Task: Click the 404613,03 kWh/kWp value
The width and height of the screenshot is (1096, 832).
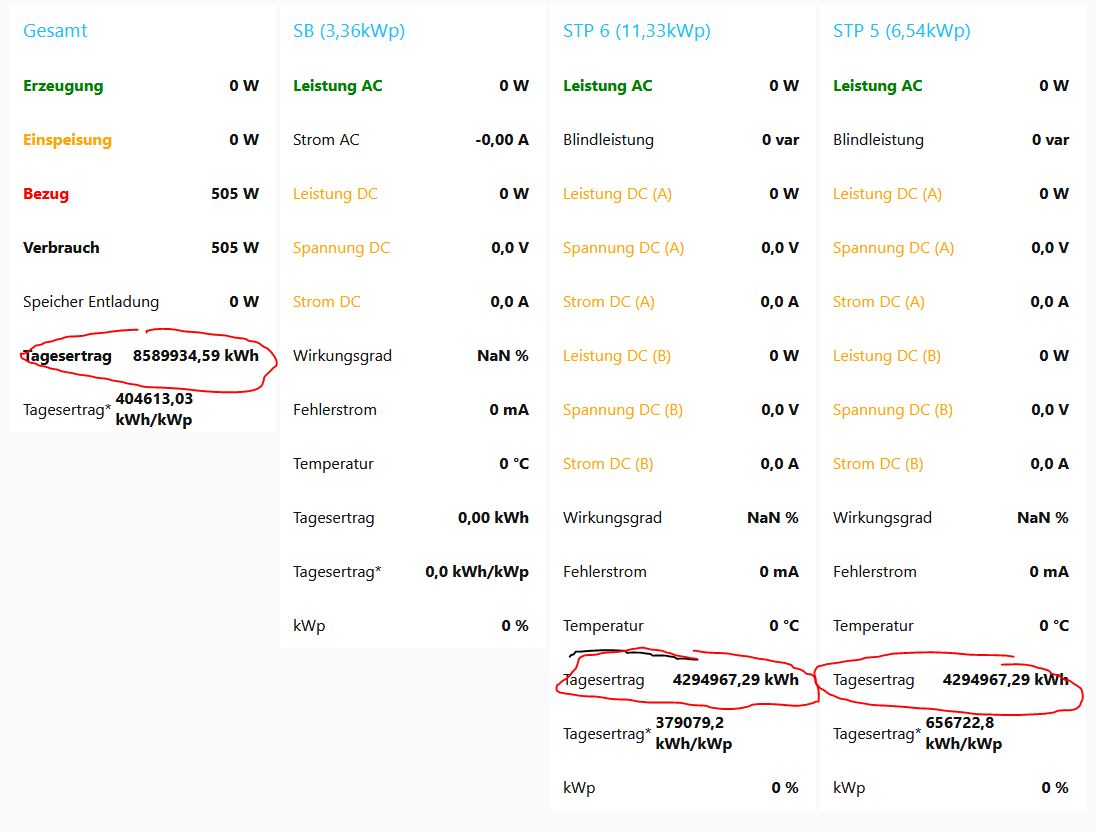Action: 154,409
